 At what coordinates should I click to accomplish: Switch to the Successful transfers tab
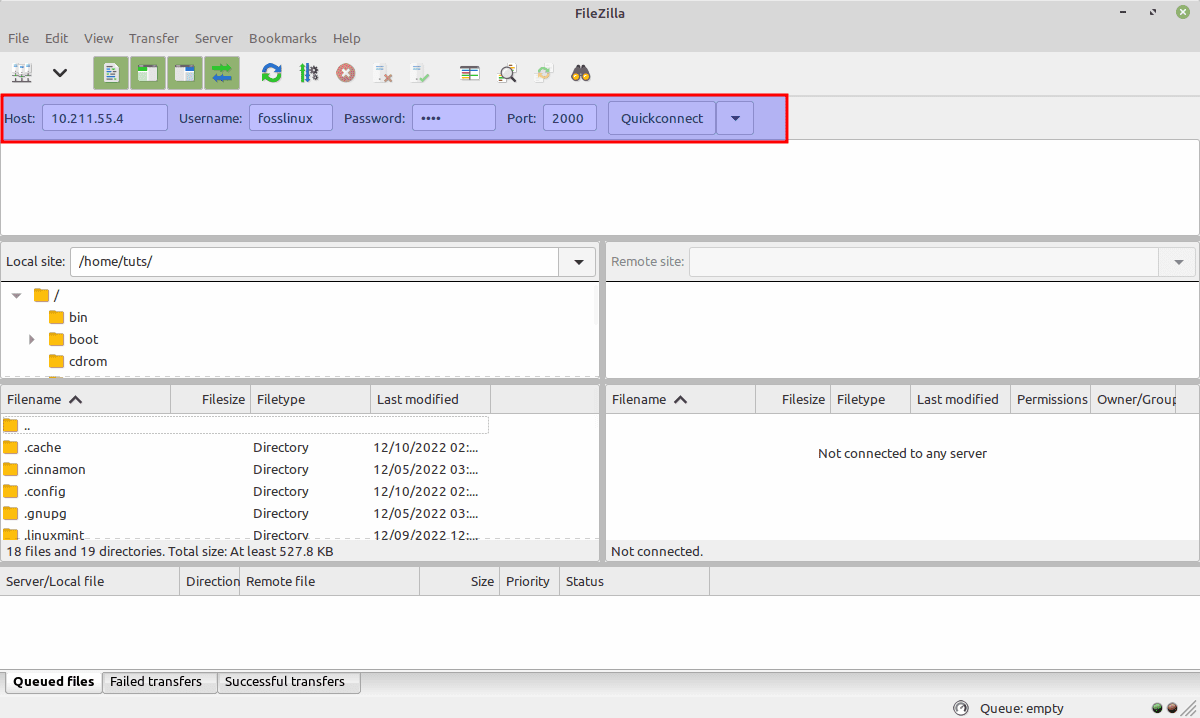[288, 681]
